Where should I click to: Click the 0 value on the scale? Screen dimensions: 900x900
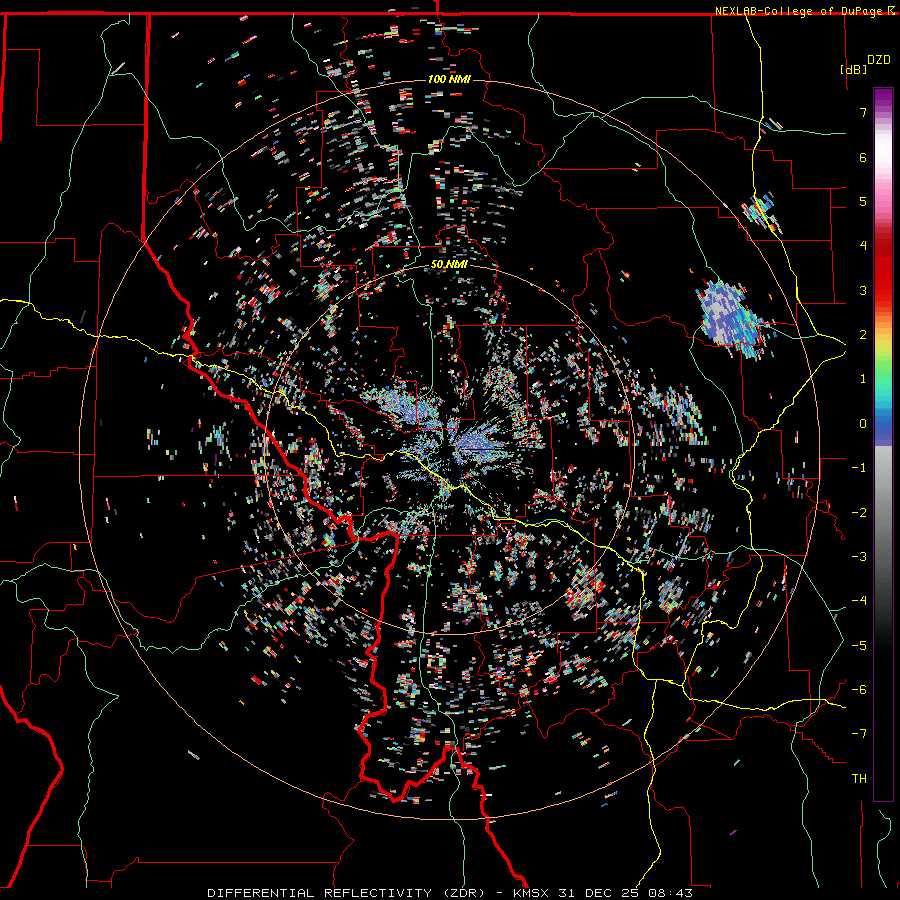[863, 424]
